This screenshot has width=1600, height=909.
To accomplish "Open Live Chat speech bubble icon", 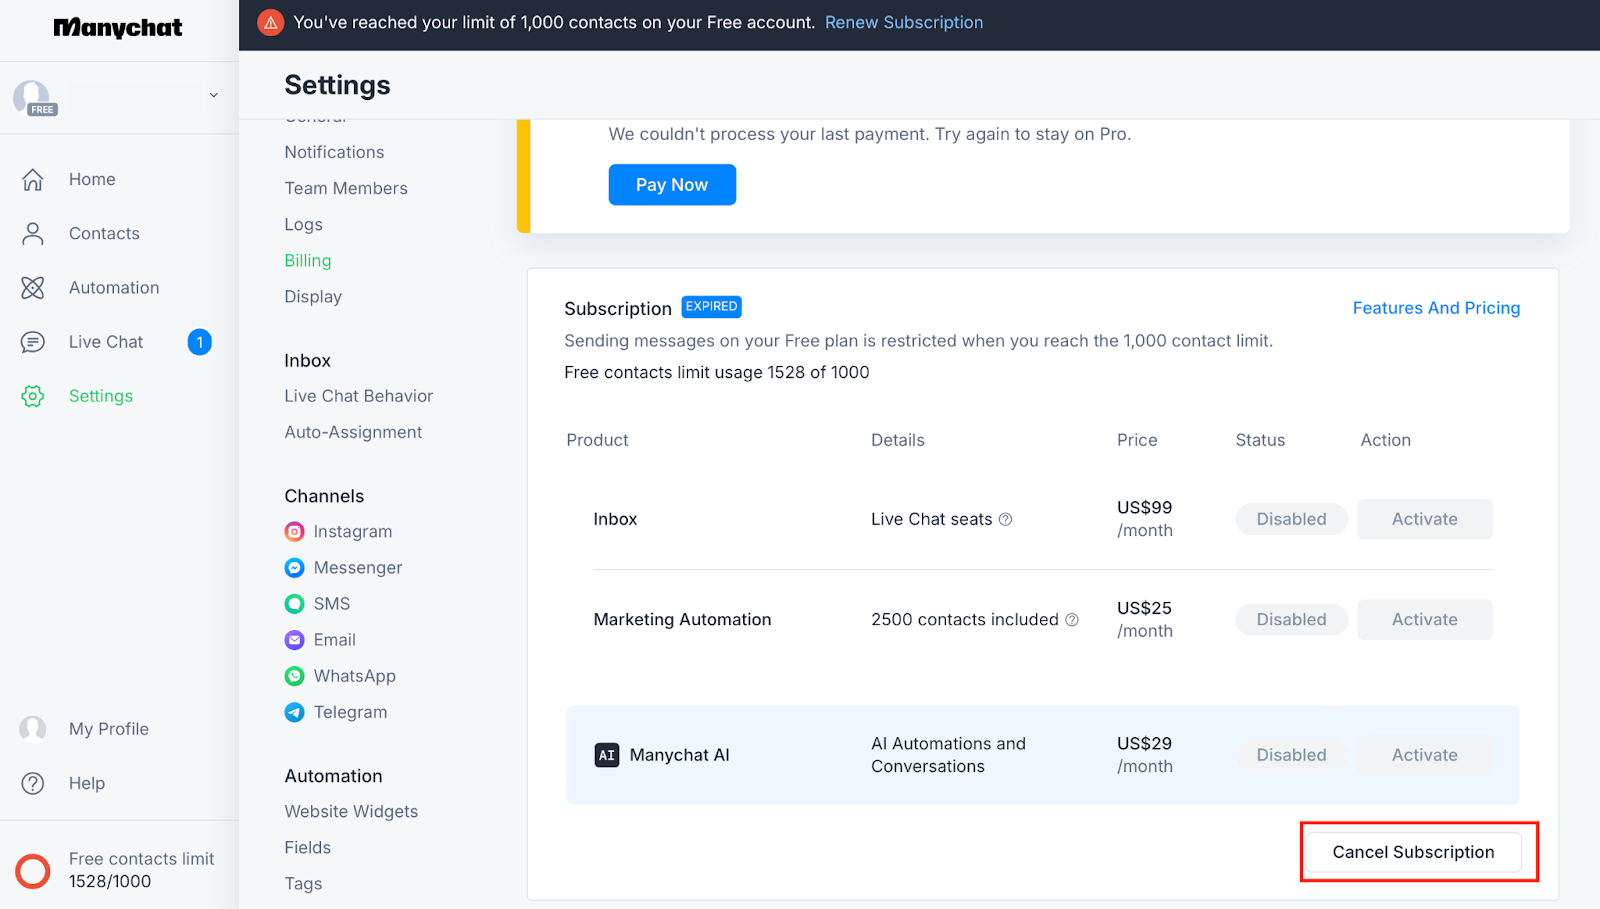I will [33, 342].
